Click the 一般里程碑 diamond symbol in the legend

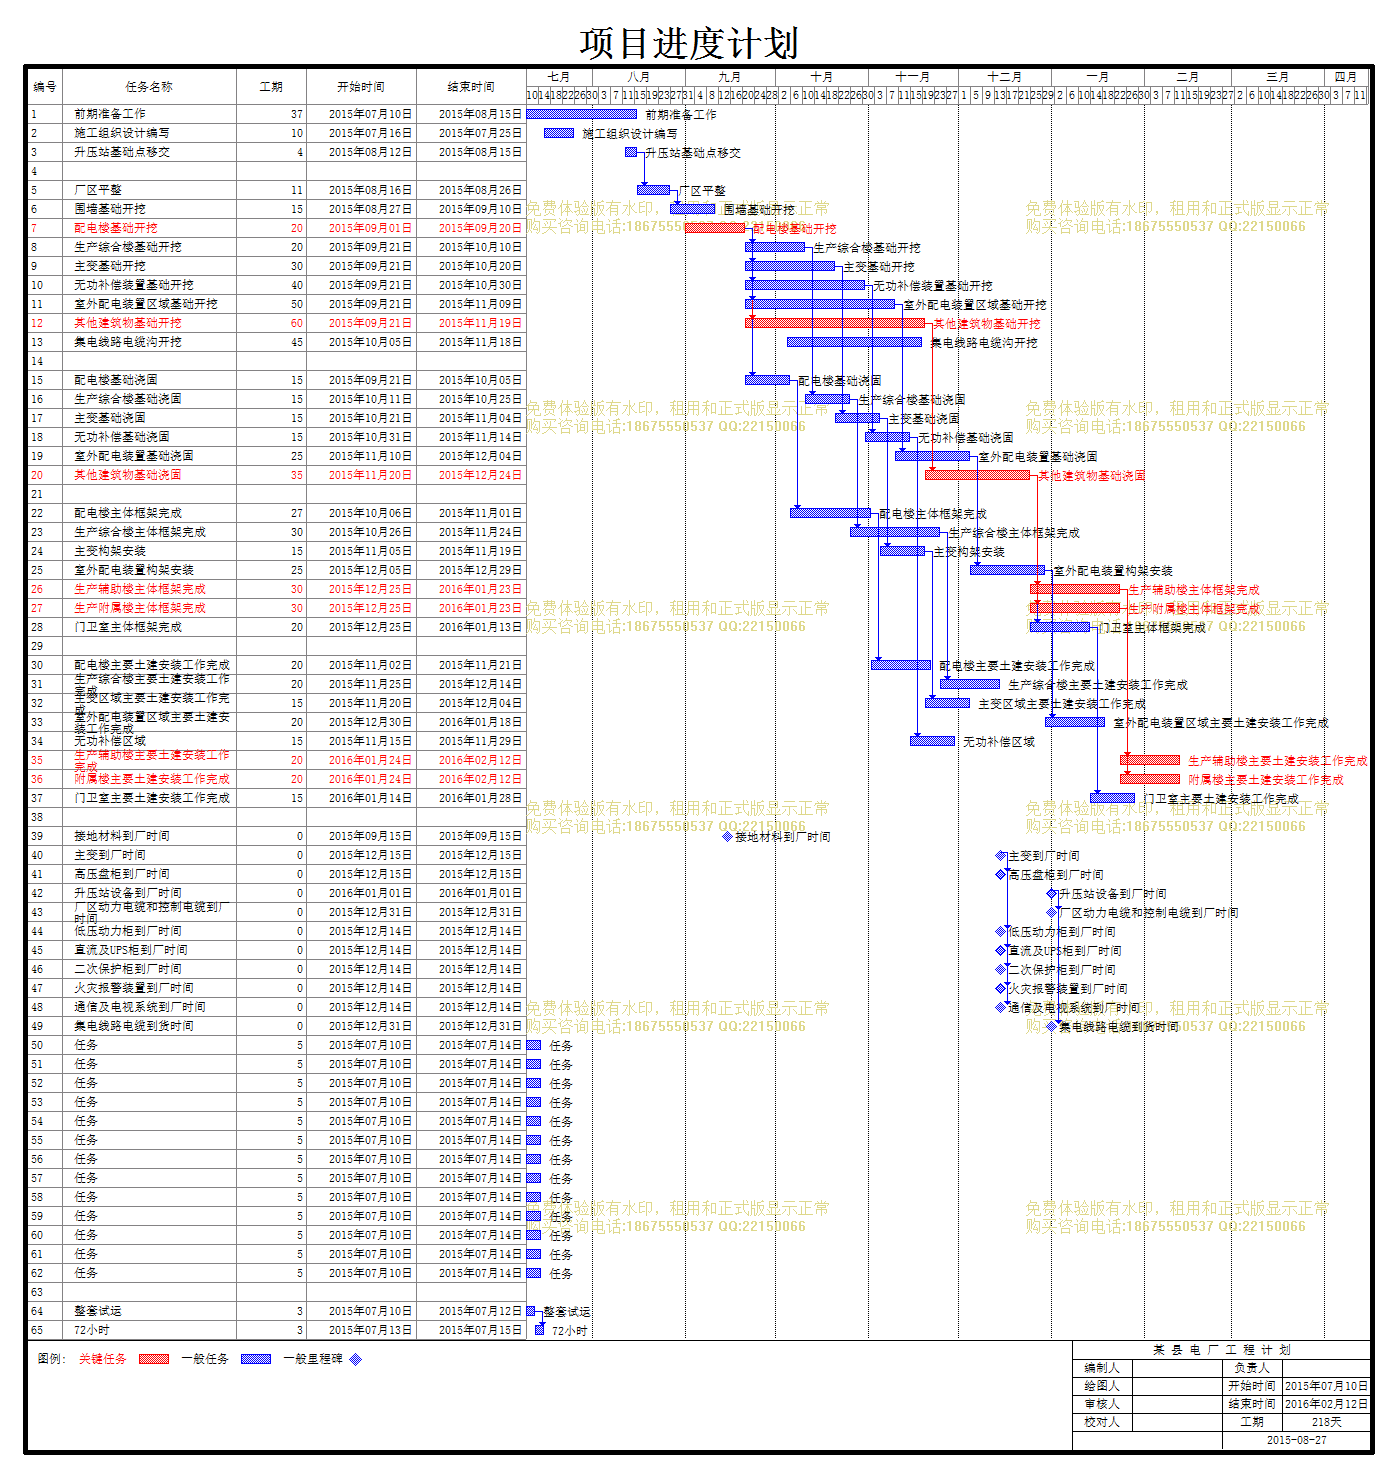[x=355, y=1359]
